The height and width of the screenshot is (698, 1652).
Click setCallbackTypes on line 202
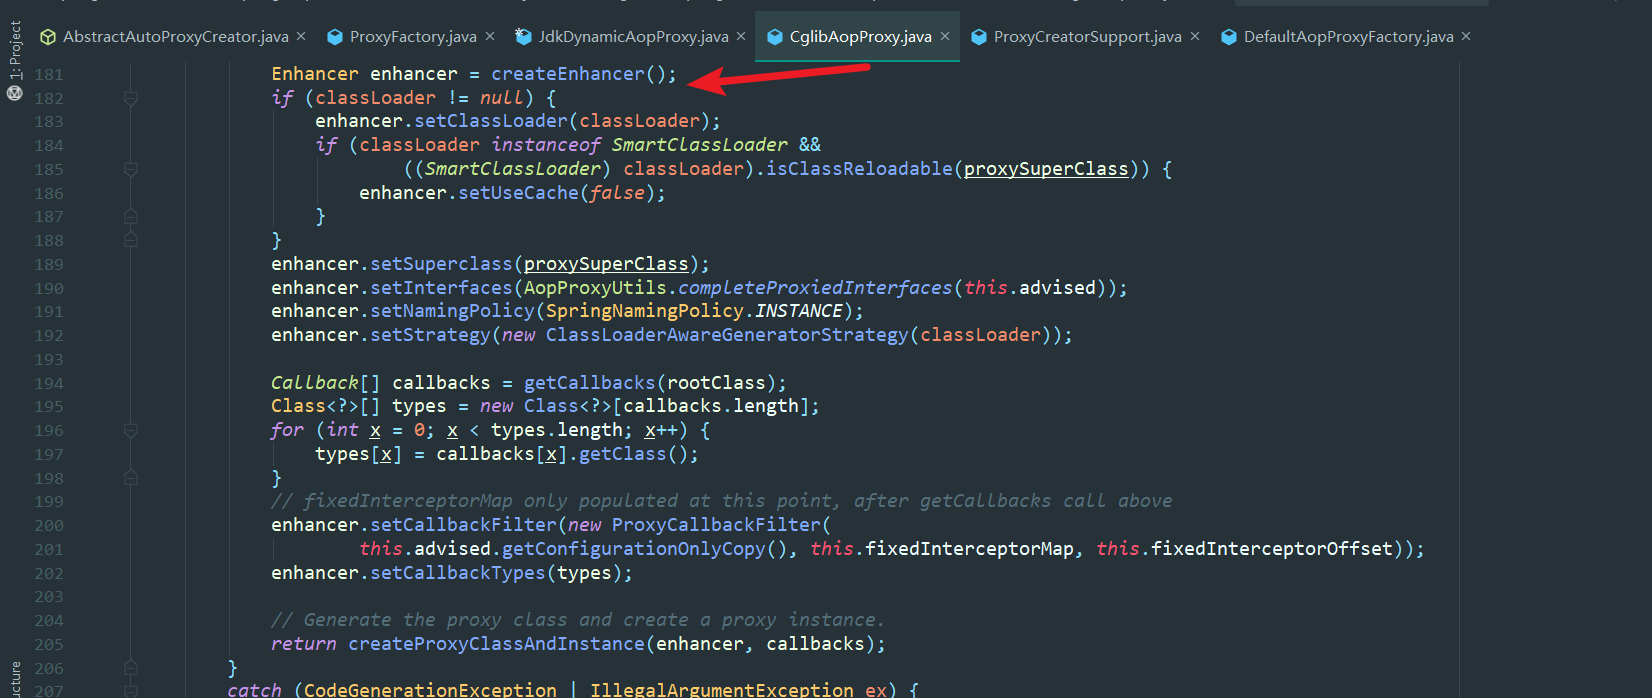click(x=458, y=573)
